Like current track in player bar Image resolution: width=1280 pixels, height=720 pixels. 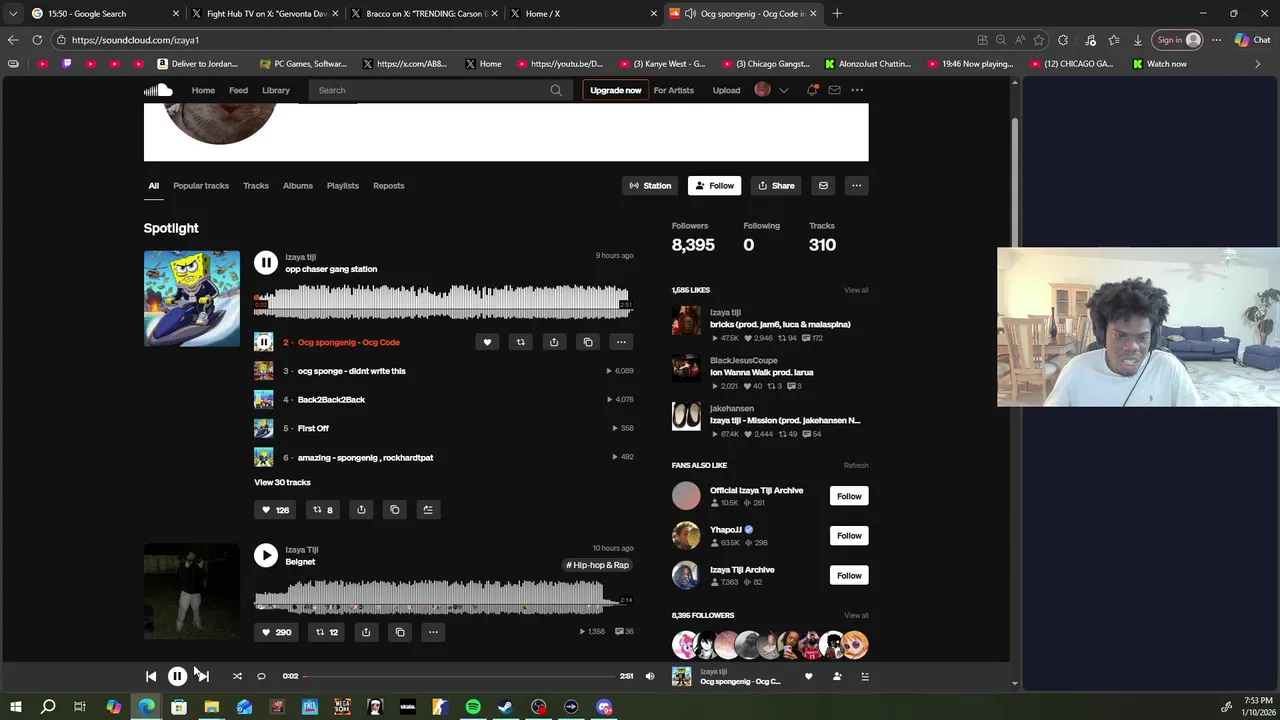click(x=809, y=676)
